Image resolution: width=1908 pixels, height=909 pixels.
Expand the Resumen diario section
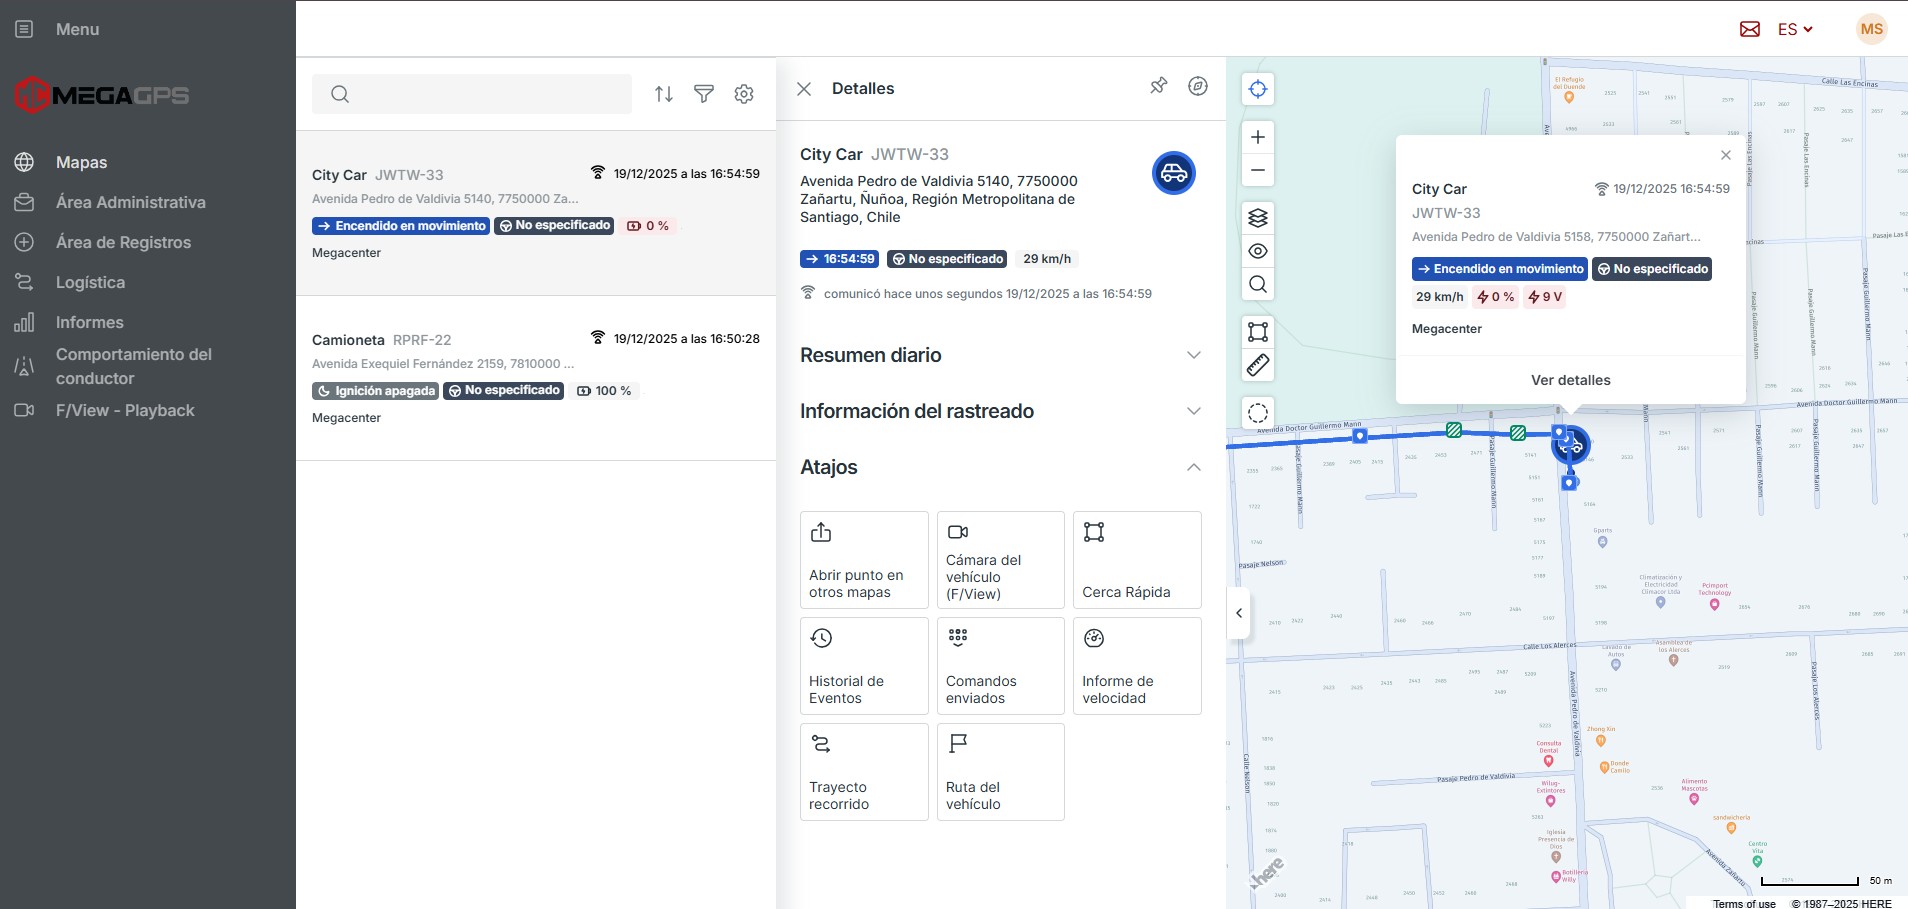(x=1000, y=355)
